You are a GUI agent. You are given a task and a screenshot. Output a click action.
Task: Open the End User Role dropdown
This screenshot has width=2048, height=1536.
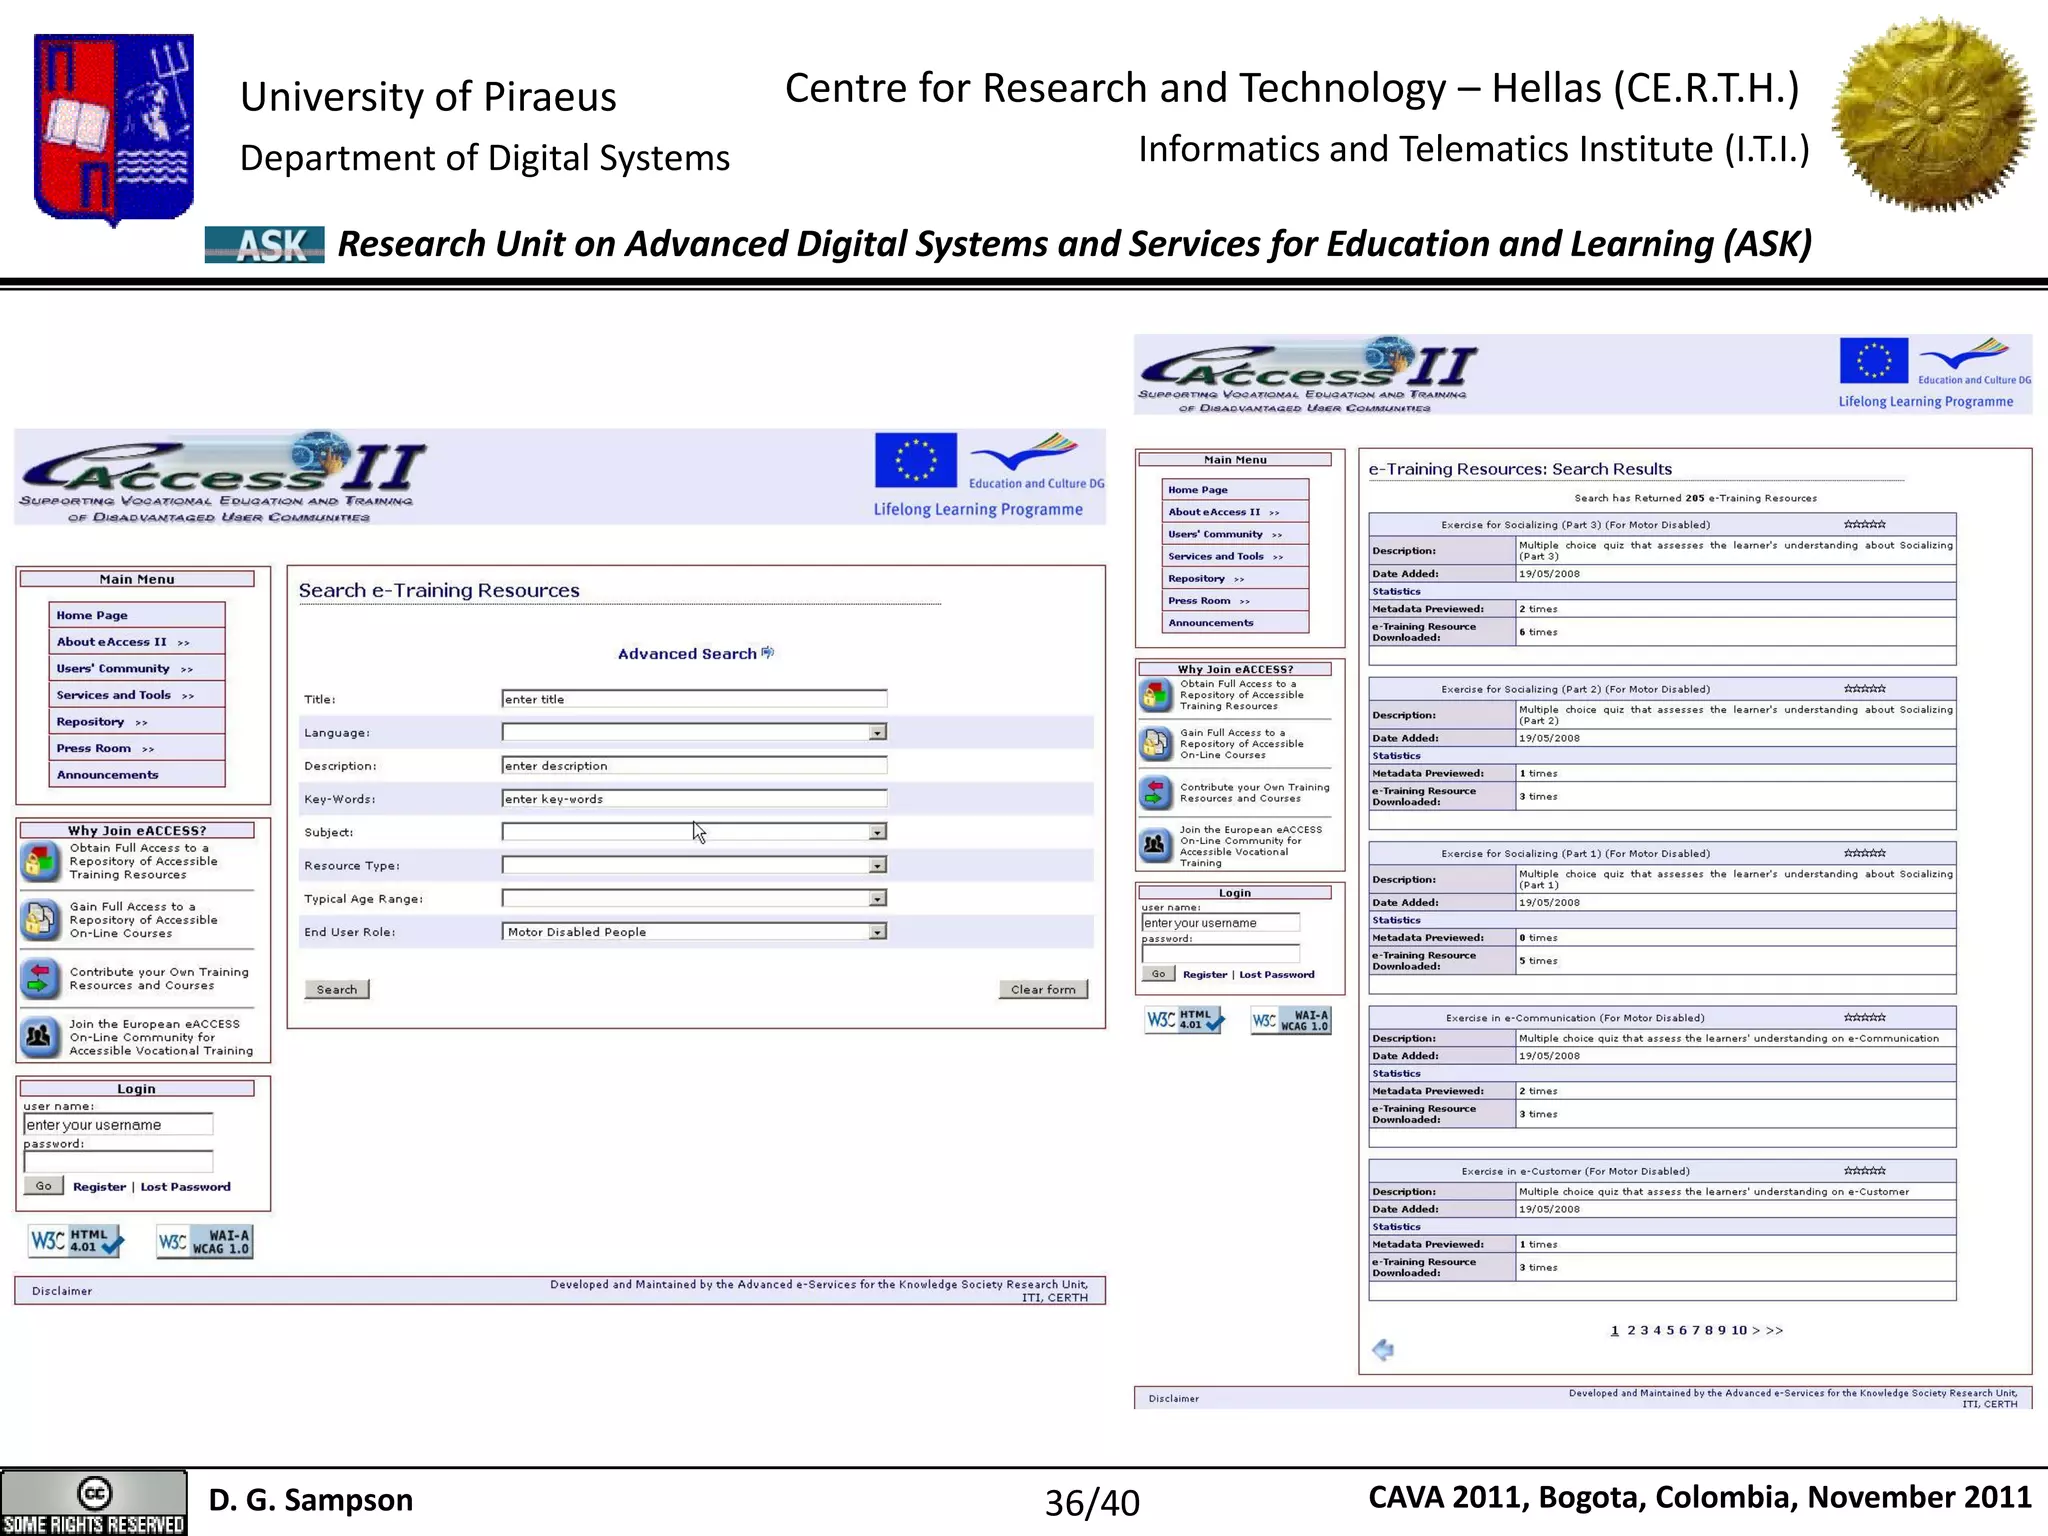pyautogui.click(x=877, y=932)
